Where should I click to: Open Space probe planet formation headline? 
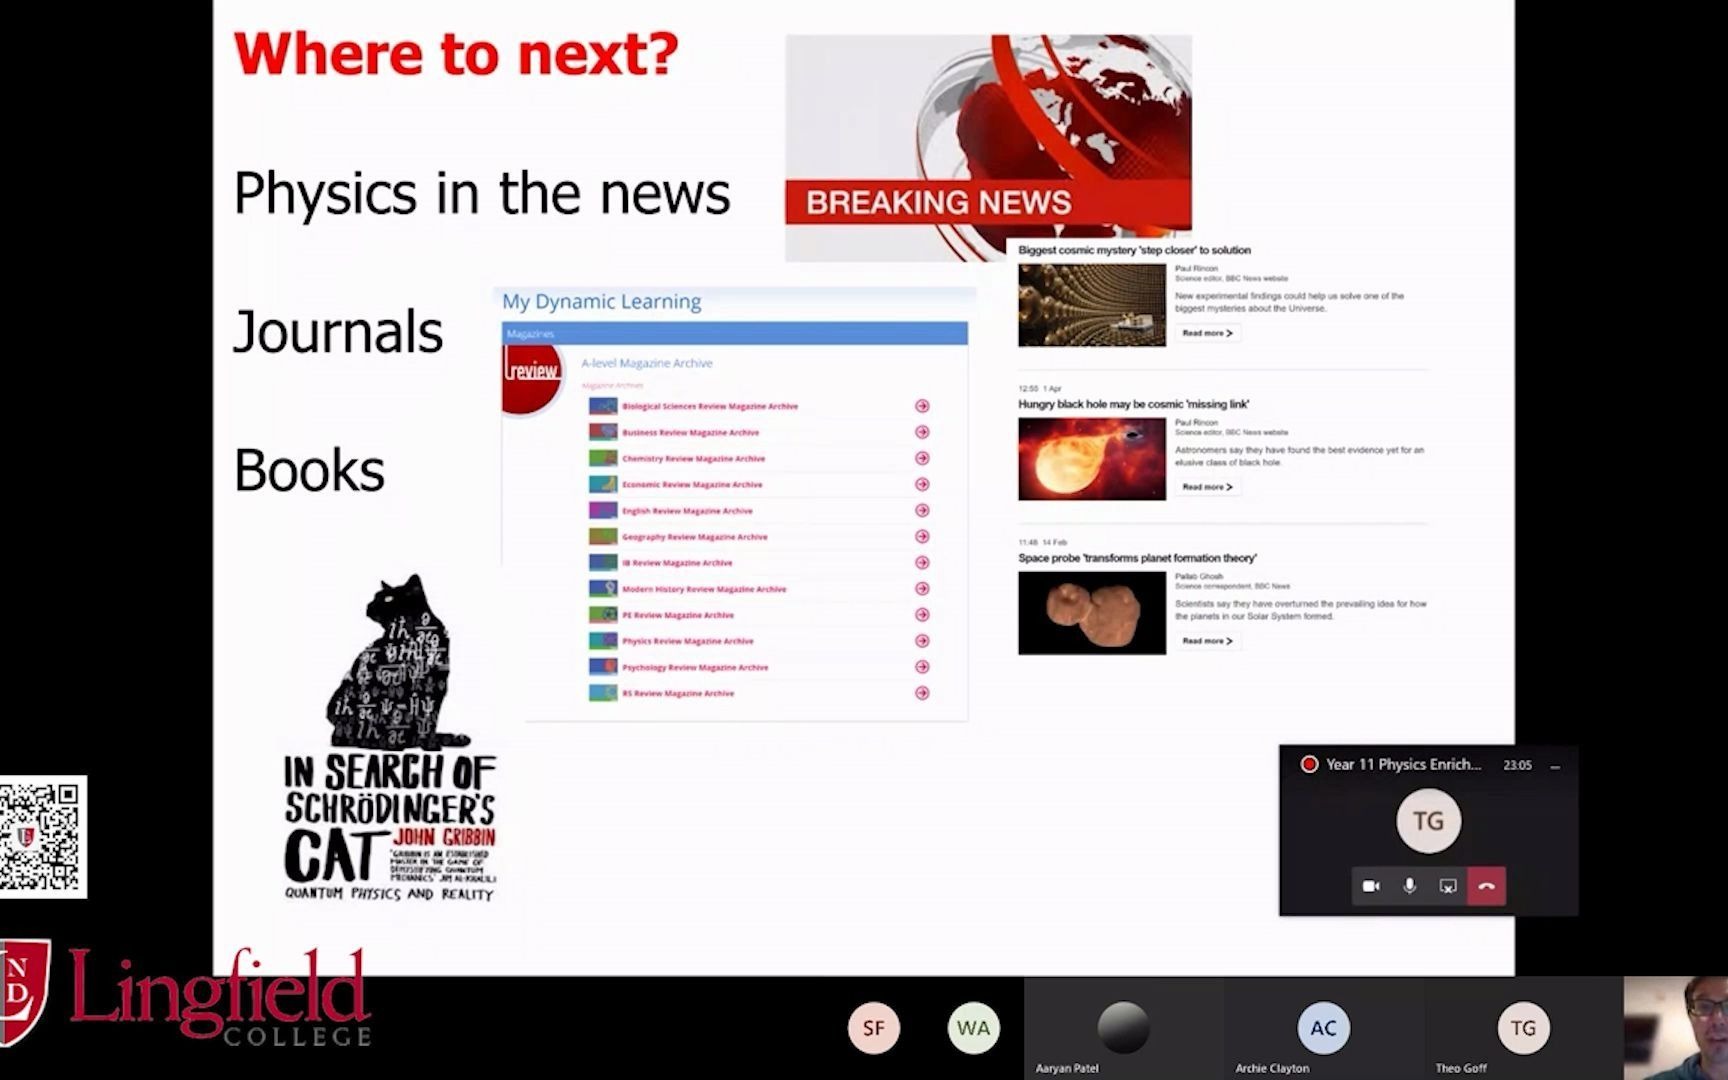[1137, 558]
